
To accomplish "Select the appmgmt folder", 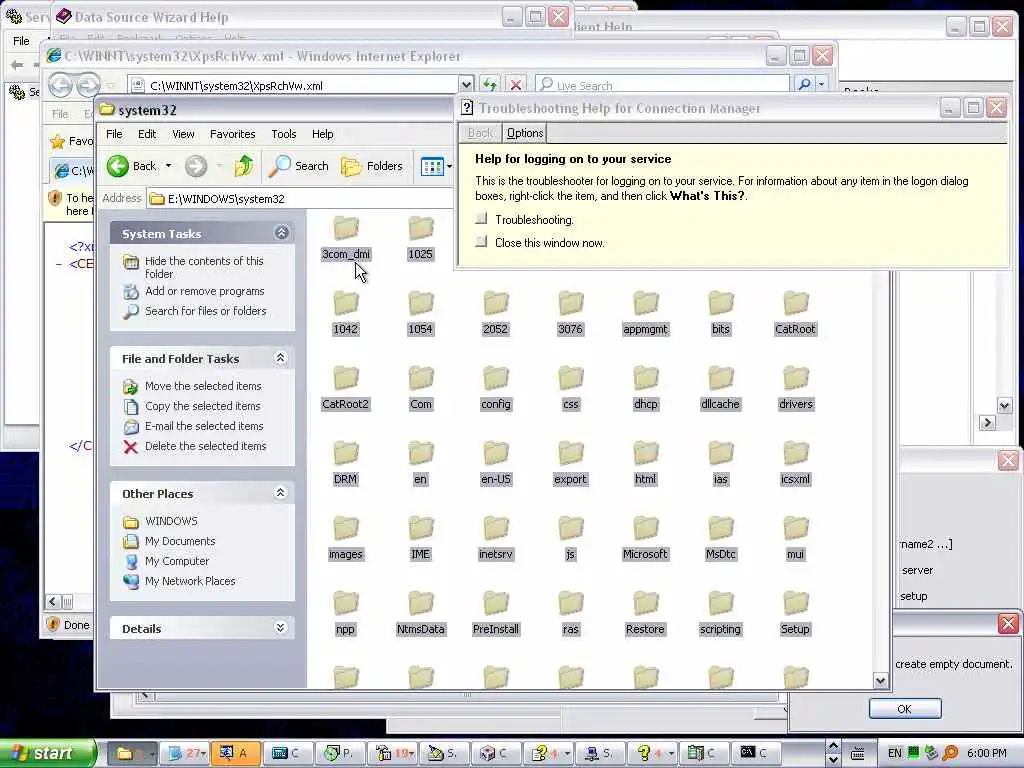I will click(x=645, y=314).
